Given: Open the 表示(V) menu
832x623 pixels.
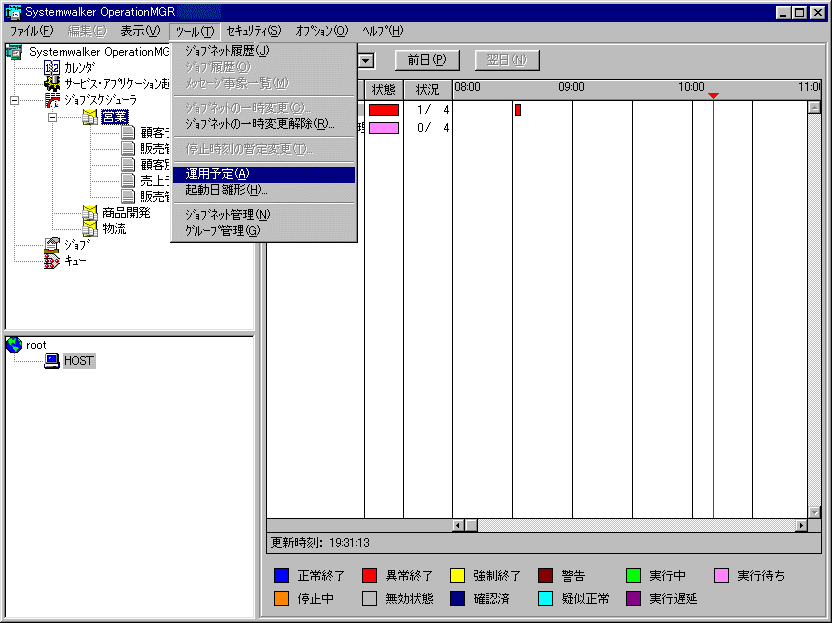Looking at the screenshot, I should 140,31.
